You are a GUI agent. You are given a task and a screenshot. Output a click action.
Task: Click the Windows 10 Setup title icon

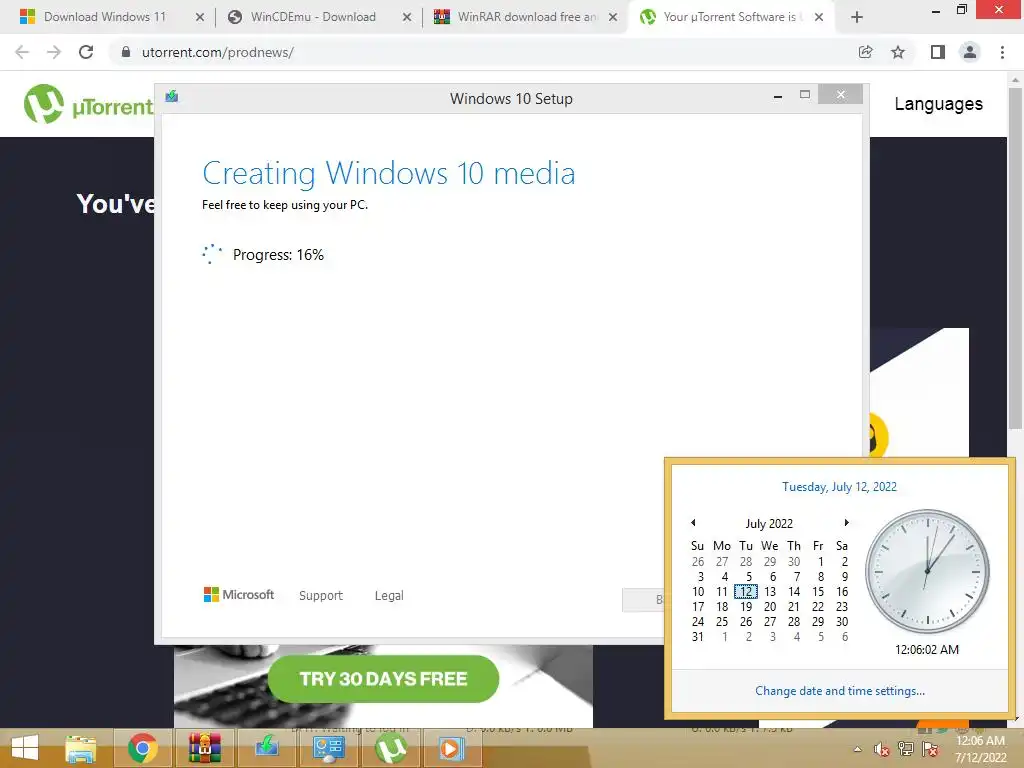click(172, 97)
